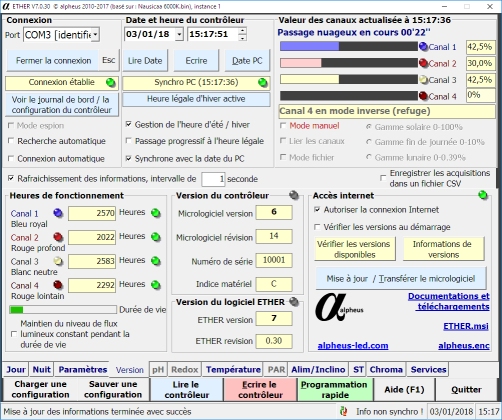Click green status light next to 2570 Heures
502x420 pixels.
pos(155,213)
